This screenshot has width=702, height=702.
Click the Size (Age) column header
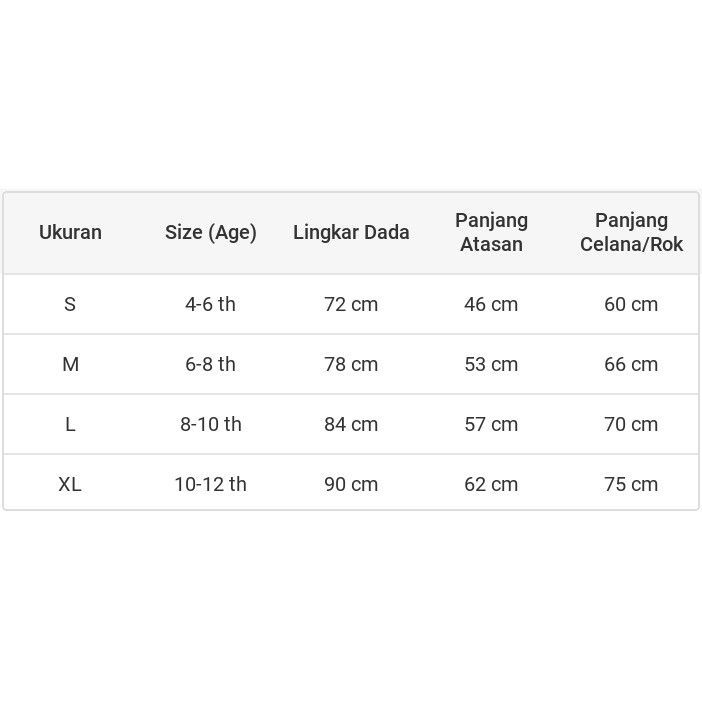[x=211, y=232]
